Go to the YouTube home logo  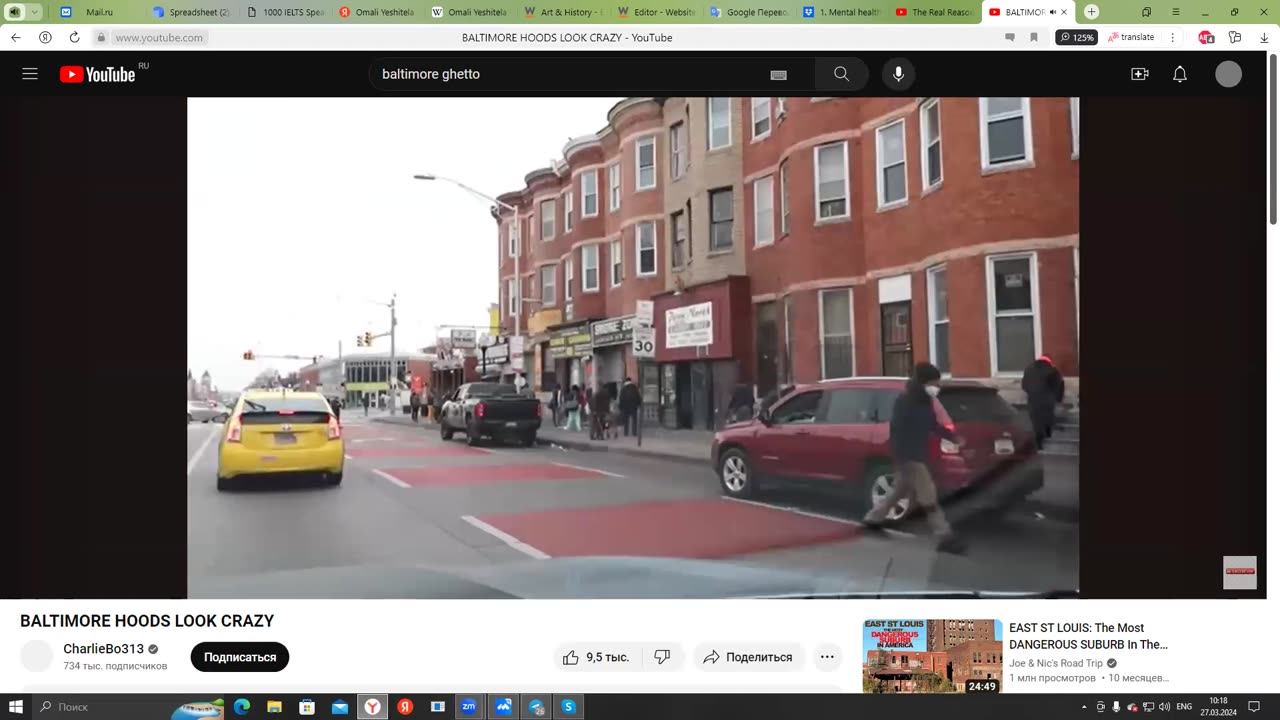(98, 75)
